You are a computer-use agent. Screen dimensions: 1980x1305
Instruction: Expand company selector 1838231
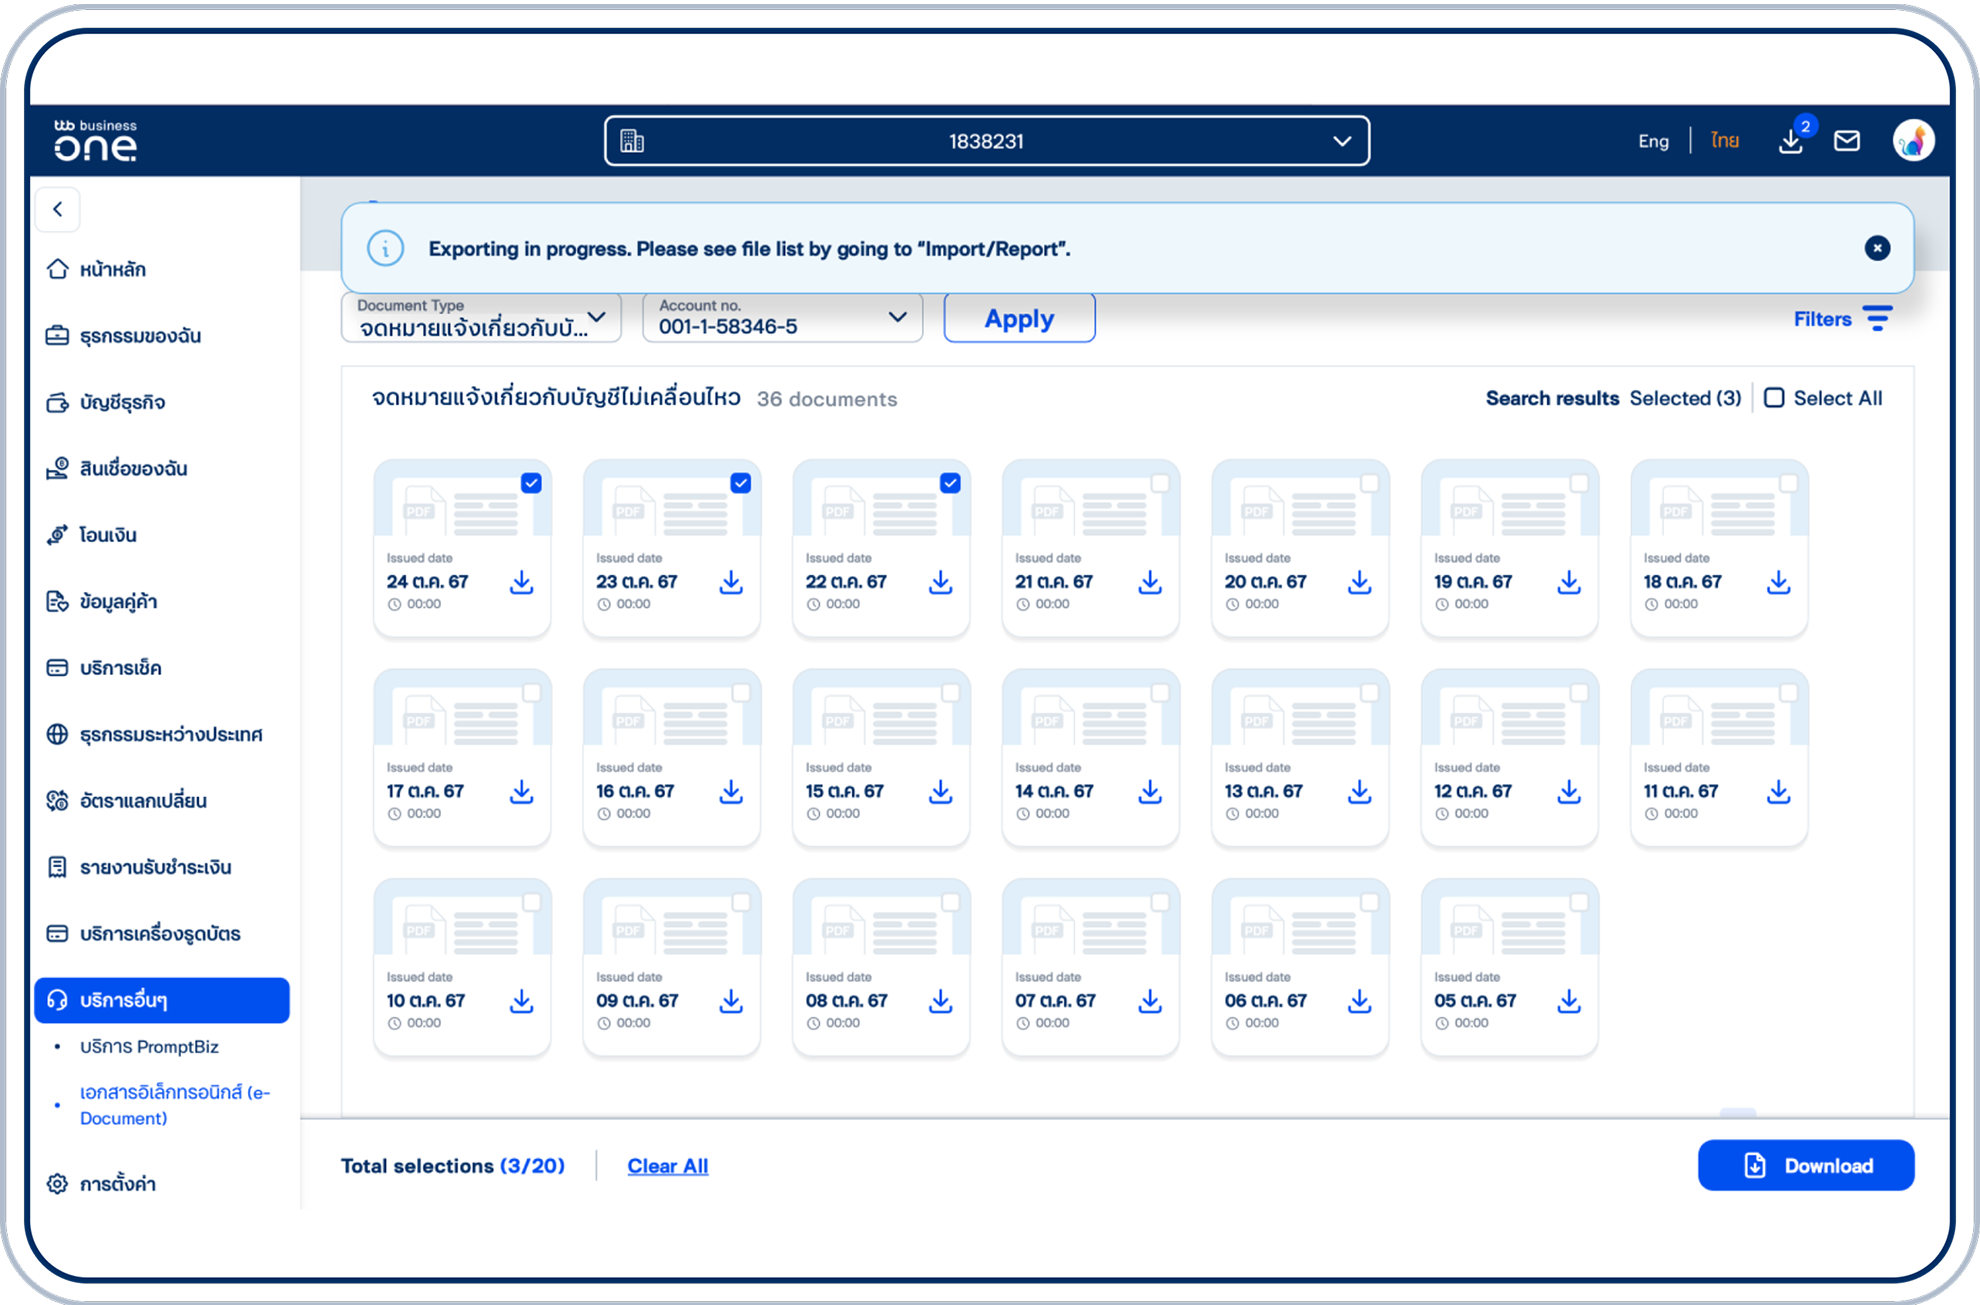[986, 141]
